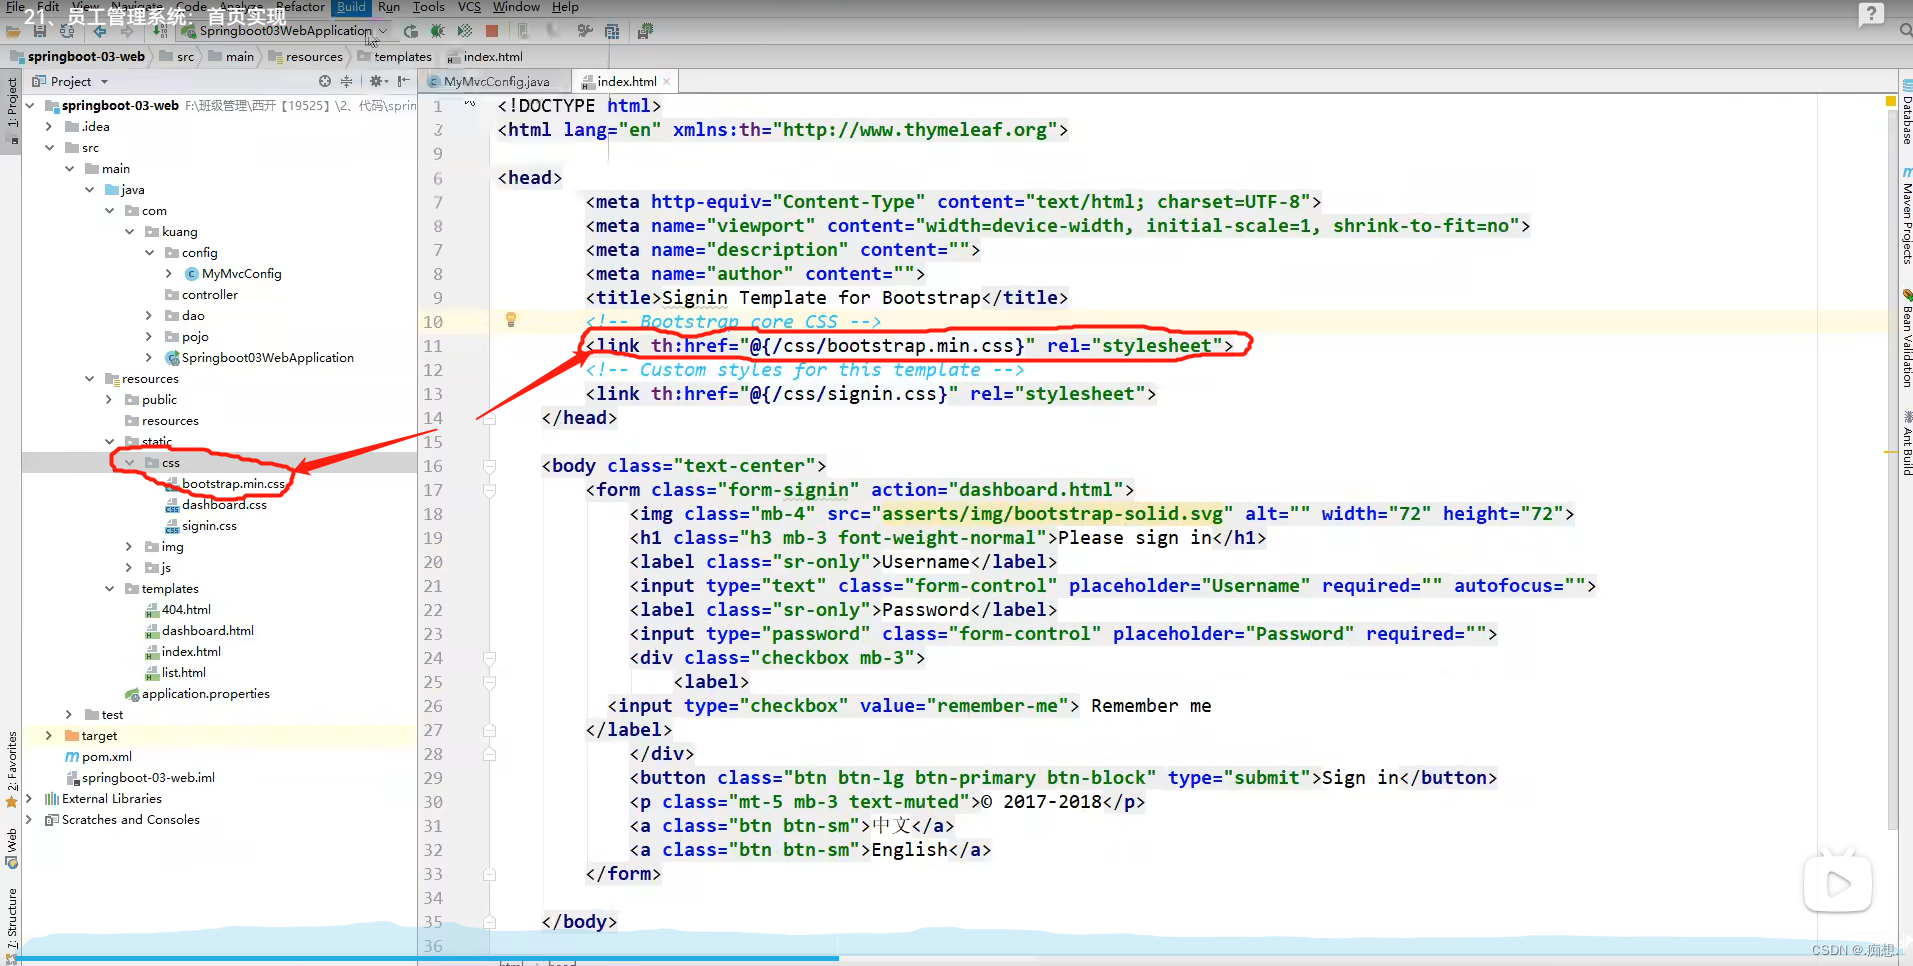Screen dimensions: 1913x966
Task: Collapse the kuang package node
Action: pos(129,231)
